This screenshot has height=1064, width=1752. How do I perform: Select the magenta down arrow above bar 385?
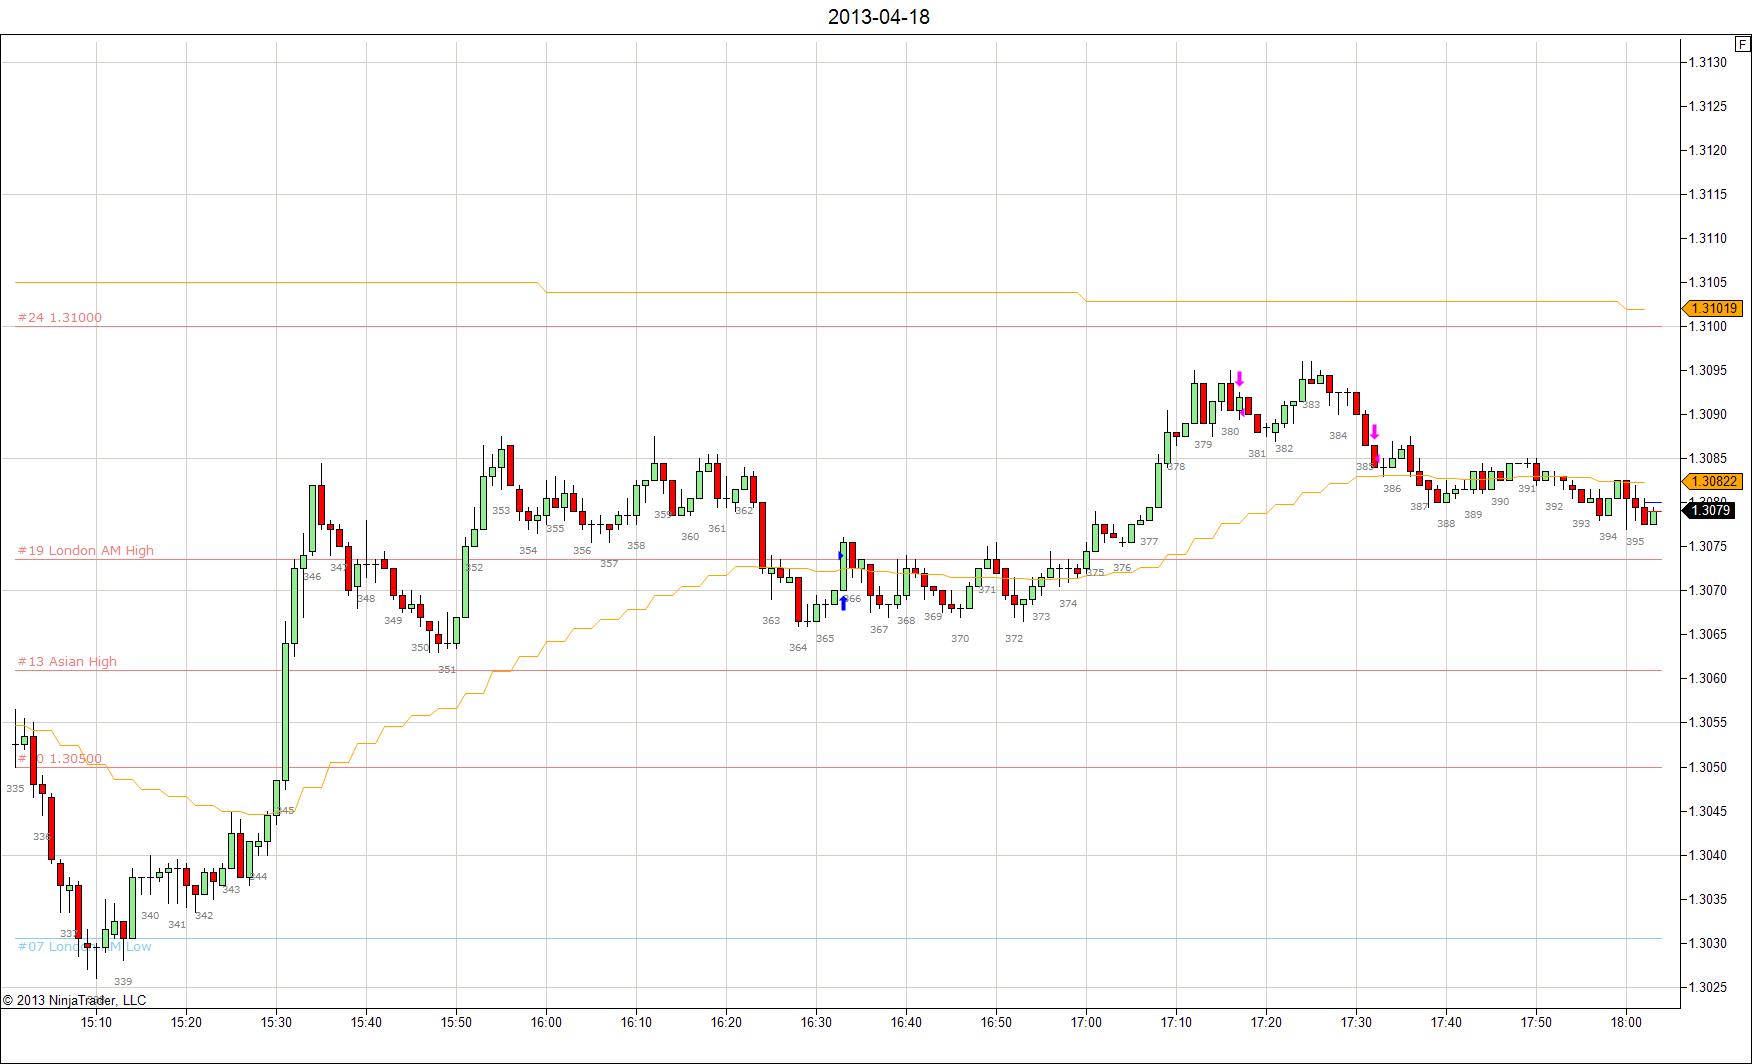point(1375,432)
